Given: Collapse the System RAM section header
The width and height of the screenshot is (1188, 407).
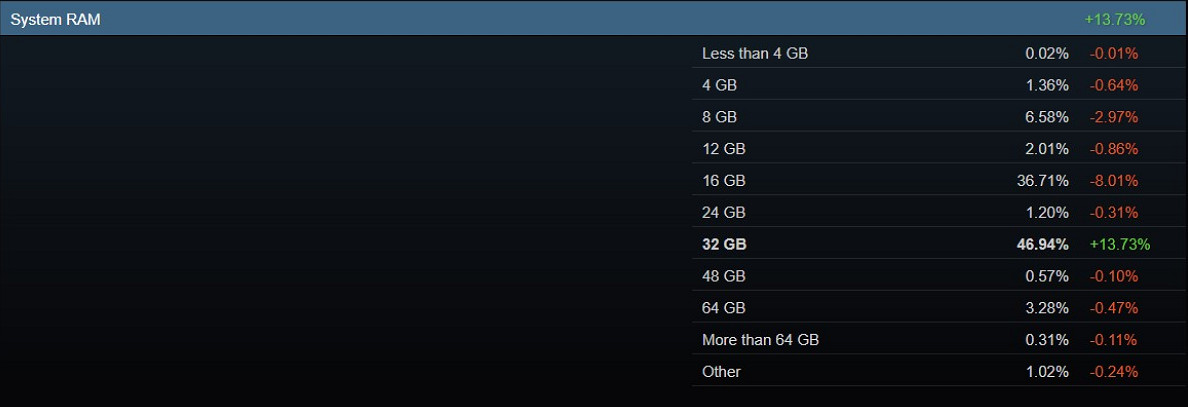Looking at the screenshot, I should (x=55, y=19).
